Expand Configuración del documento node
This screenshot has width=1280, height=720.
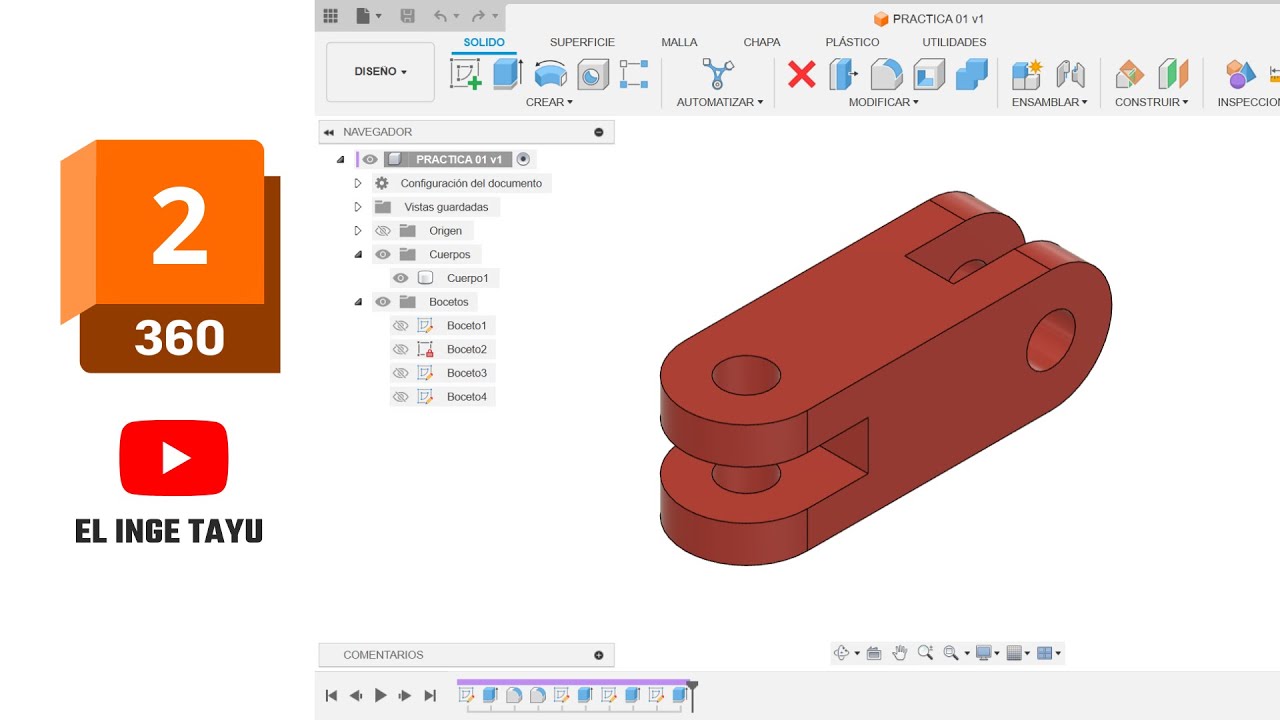[358, 183]
